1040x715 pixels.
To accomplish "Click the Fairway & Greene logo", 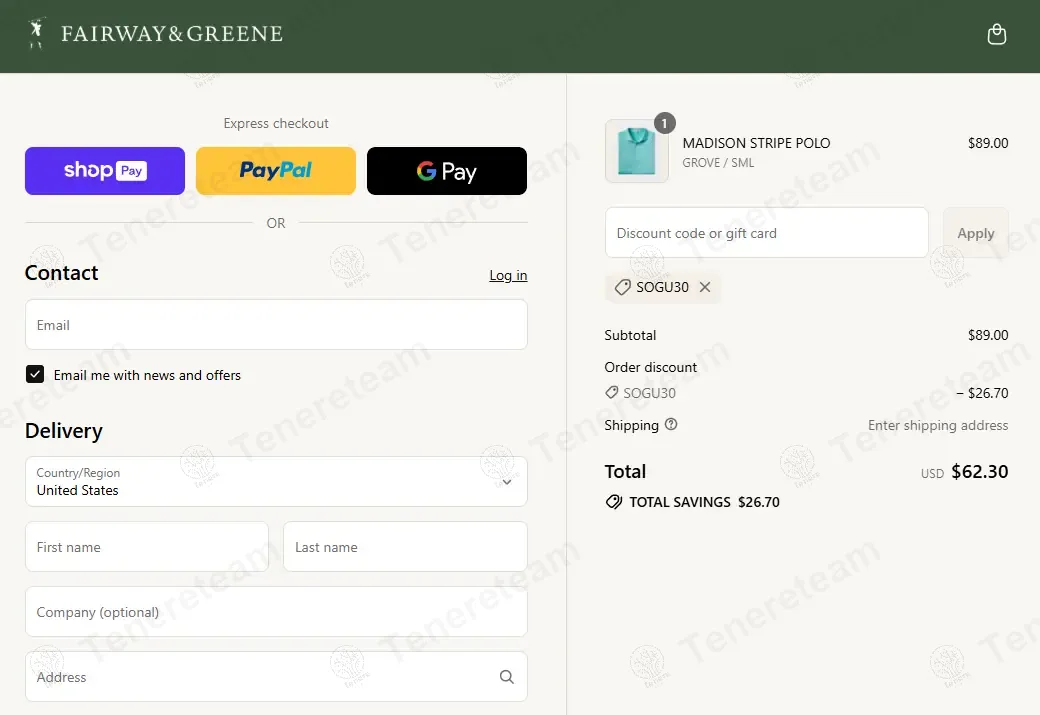I will click(x=156, y=34).
